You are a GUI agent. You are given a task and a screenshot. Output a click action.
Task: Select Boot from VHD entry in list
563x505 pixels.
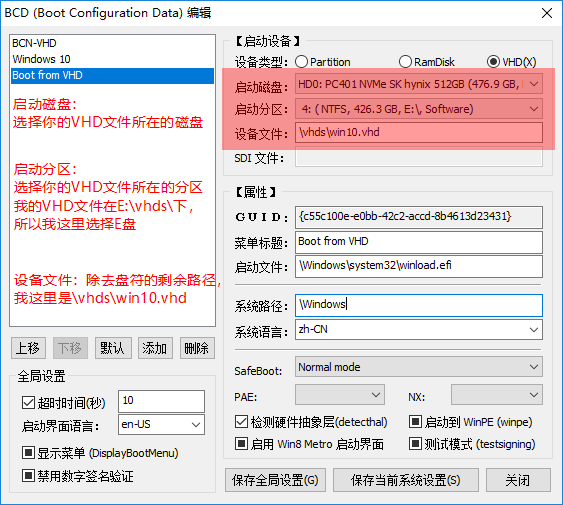point(112,75)
